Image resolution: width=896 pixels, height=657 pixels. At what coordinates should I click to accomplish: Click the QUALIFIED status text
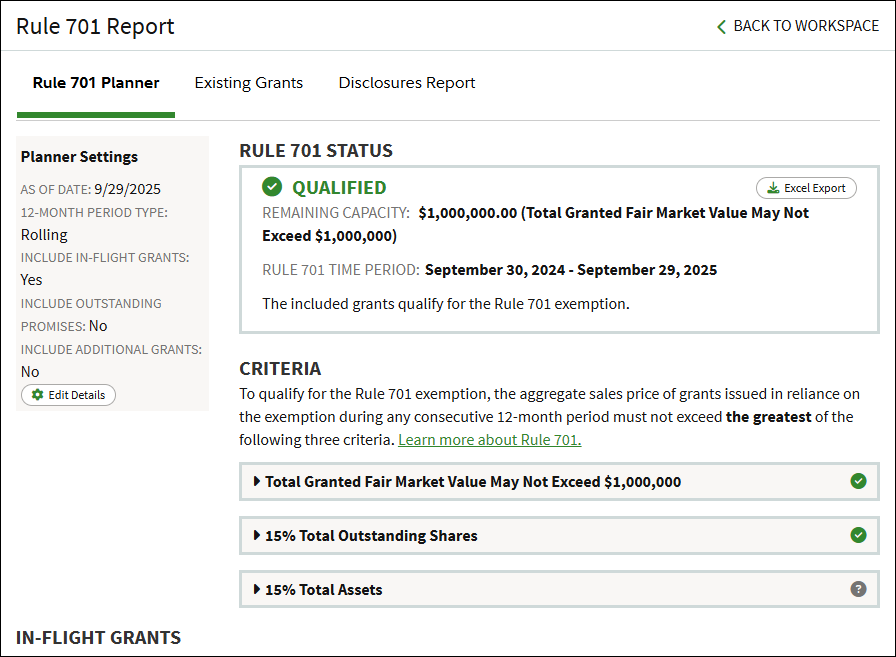tap(339, 187)
